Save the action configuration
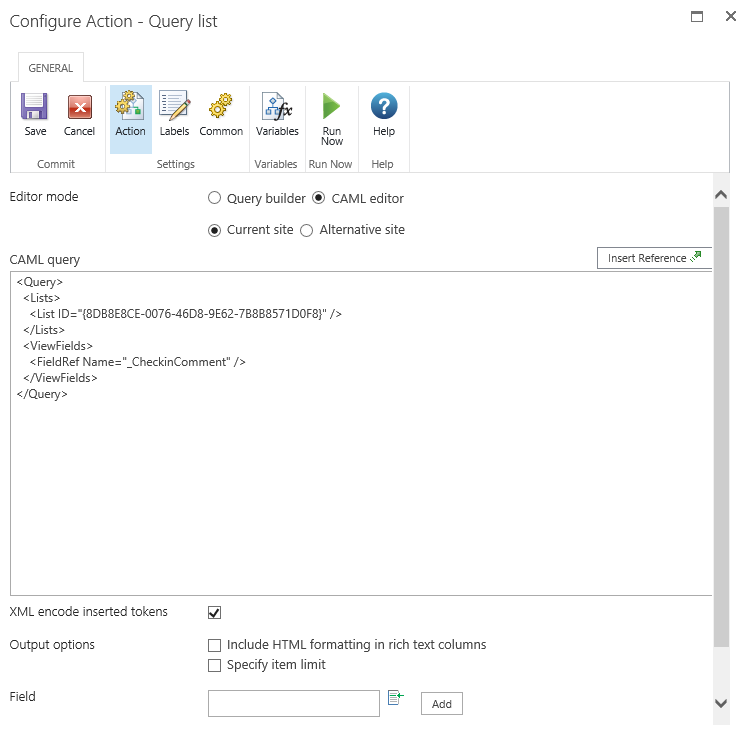The height and width of the screenshot is (731, 744). pos(35,114)
